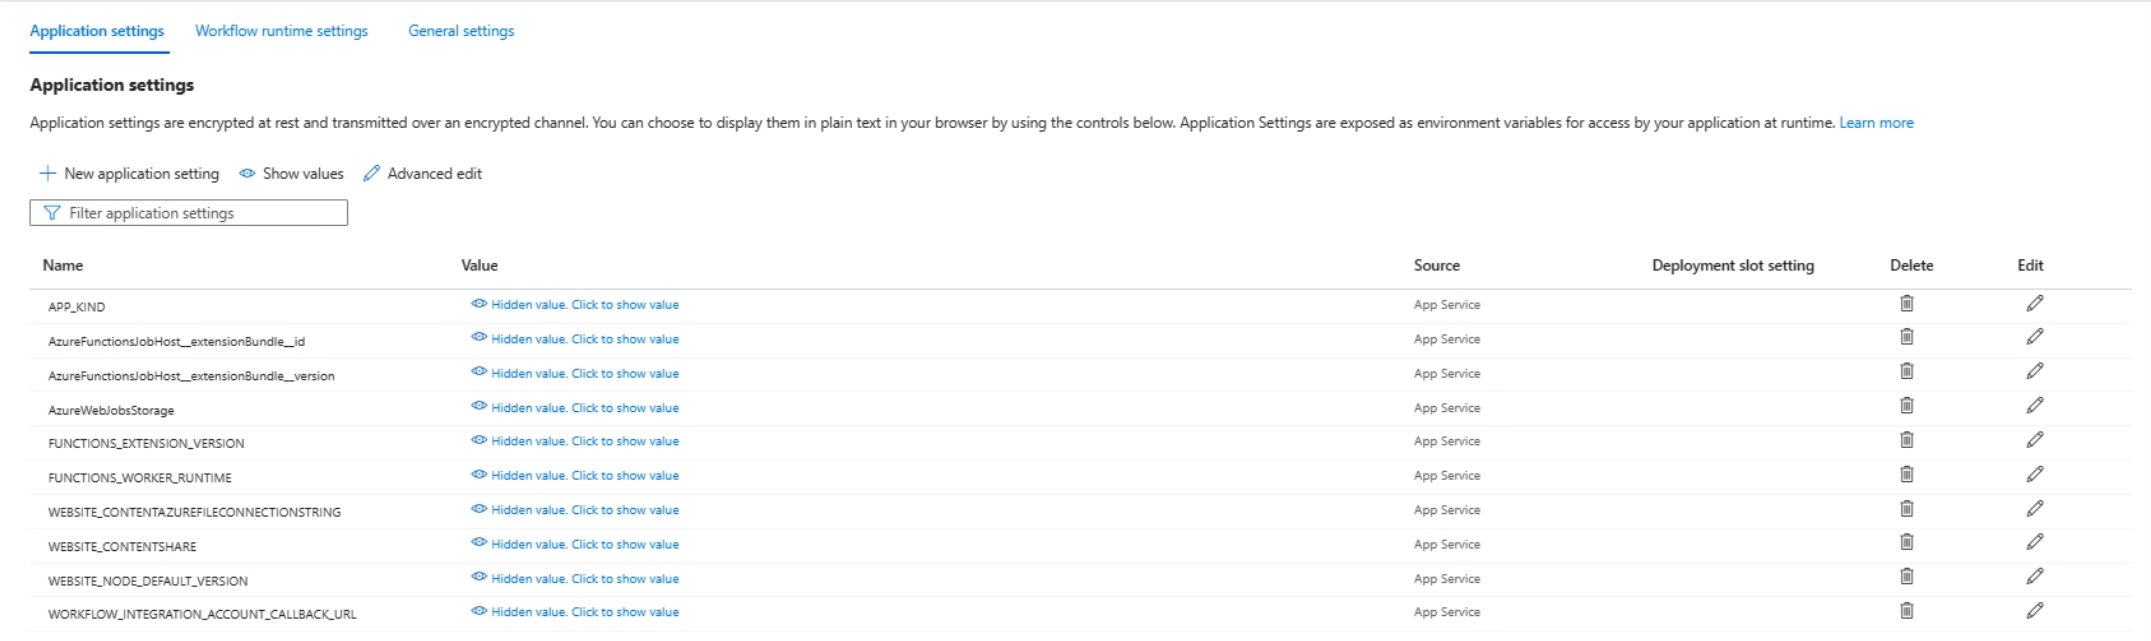Screen dimensions: 2151x641
Task: Open the Learn more link
Action: [1875, 122]
